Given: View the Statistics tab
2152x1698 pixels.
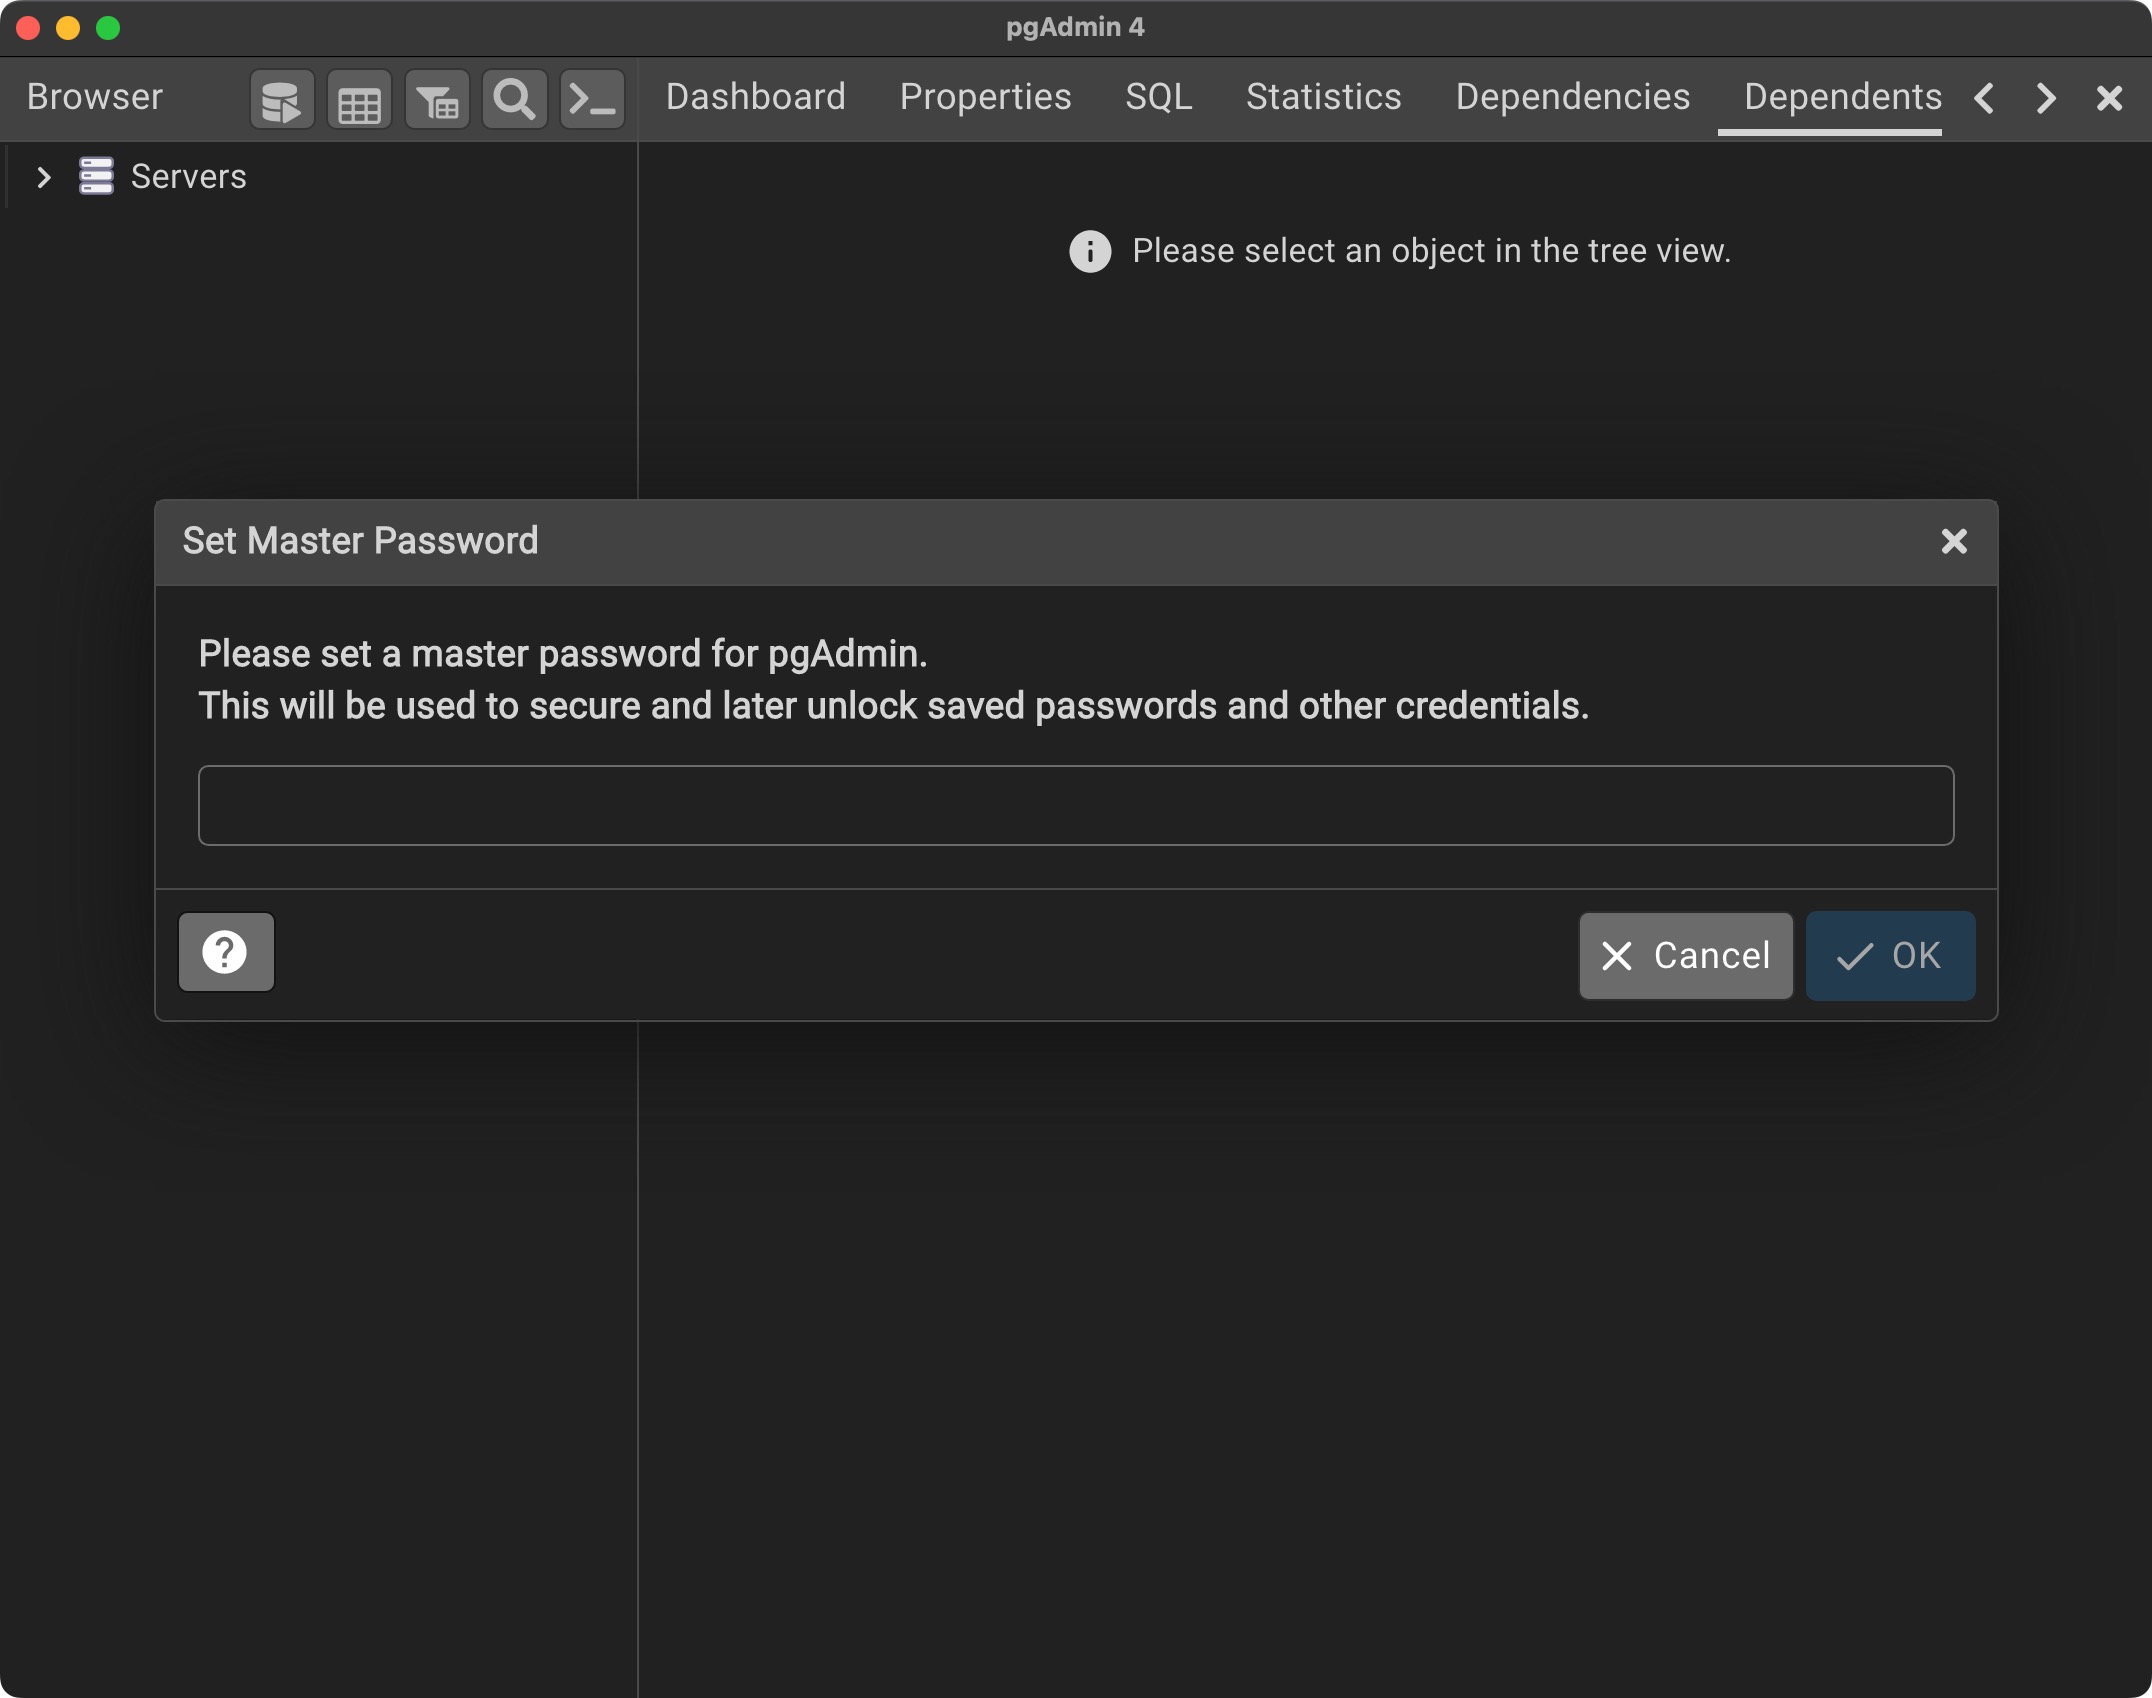Looking at the screenshot, I should coord(1323,97).
